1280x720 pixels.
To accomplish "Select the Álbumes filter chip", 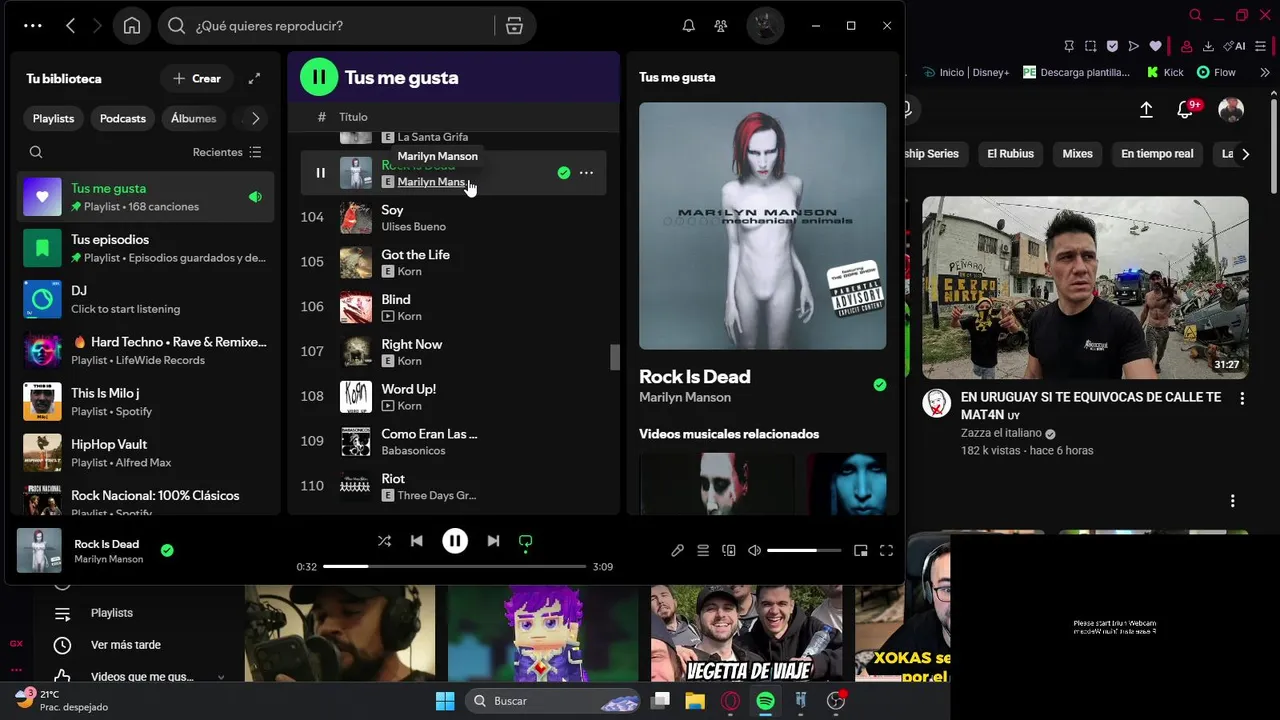I will pyautogui.click(x=193, y=118).
